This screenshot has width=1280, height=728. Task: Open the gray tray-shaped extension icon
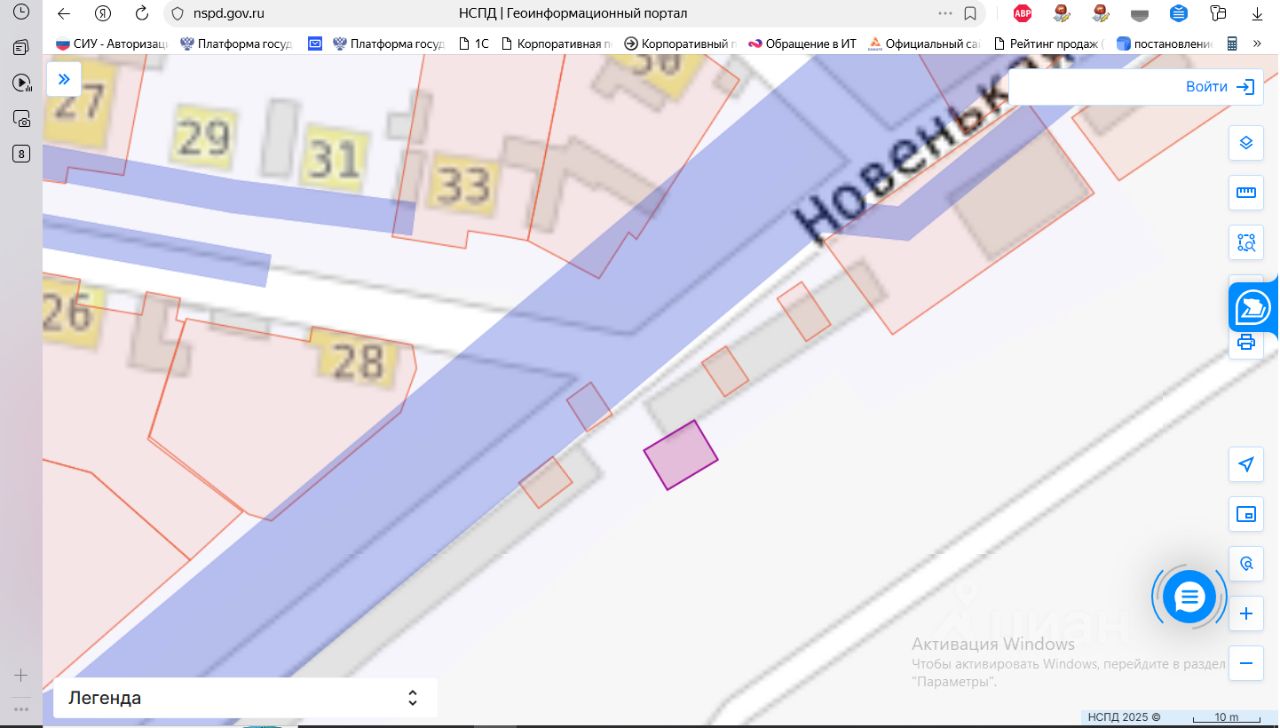(1140, 15)
